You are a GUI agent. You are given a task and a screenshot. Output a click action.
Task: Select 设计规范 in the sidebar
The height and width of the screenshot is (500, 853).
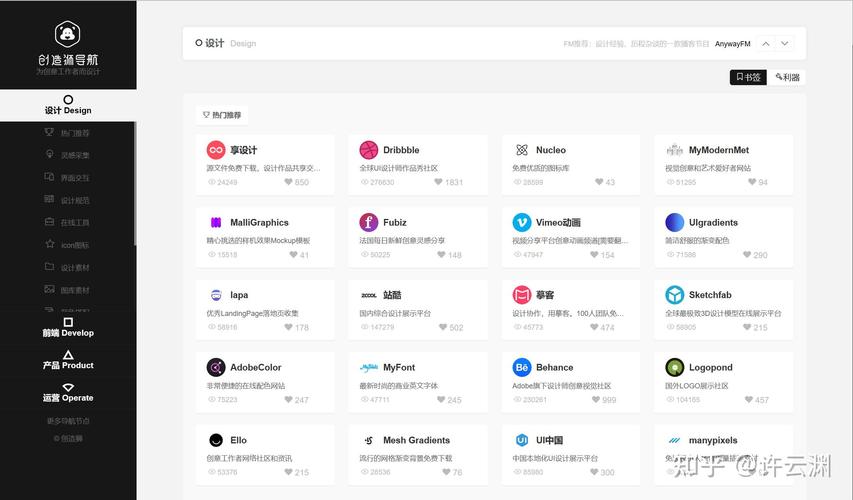67,200
